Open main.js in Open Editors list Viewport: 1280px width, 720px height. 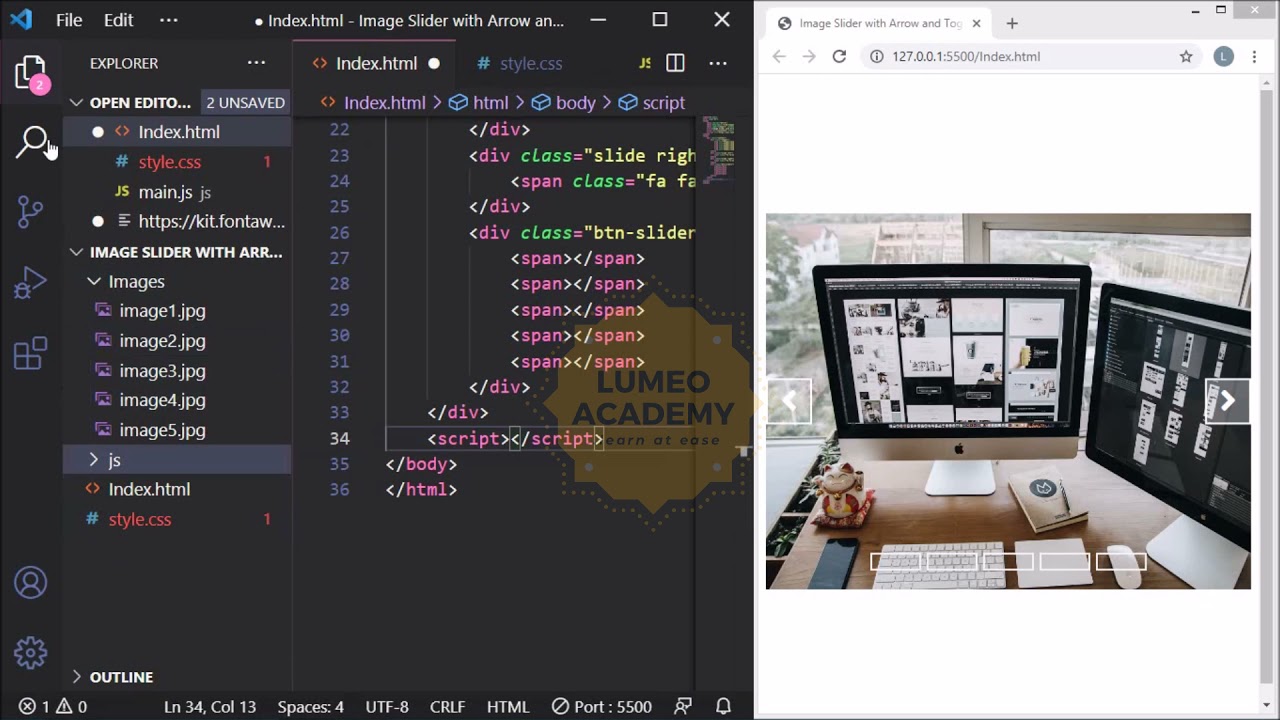coord(165,192)
